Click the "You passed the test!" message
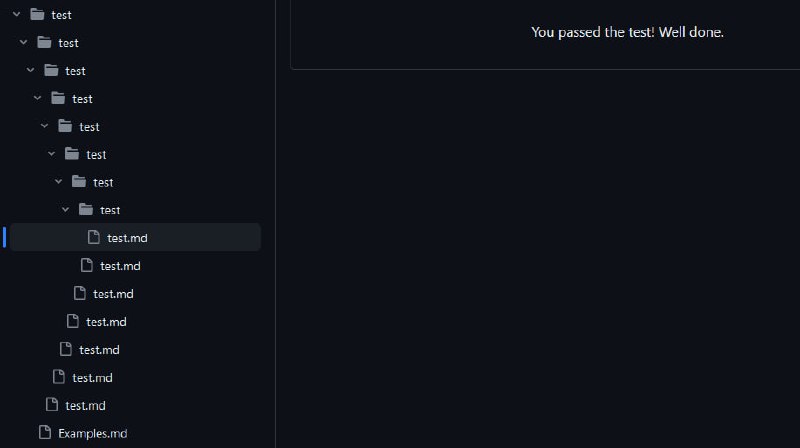The height and width of the screenshot is (448, 800). 627,32
